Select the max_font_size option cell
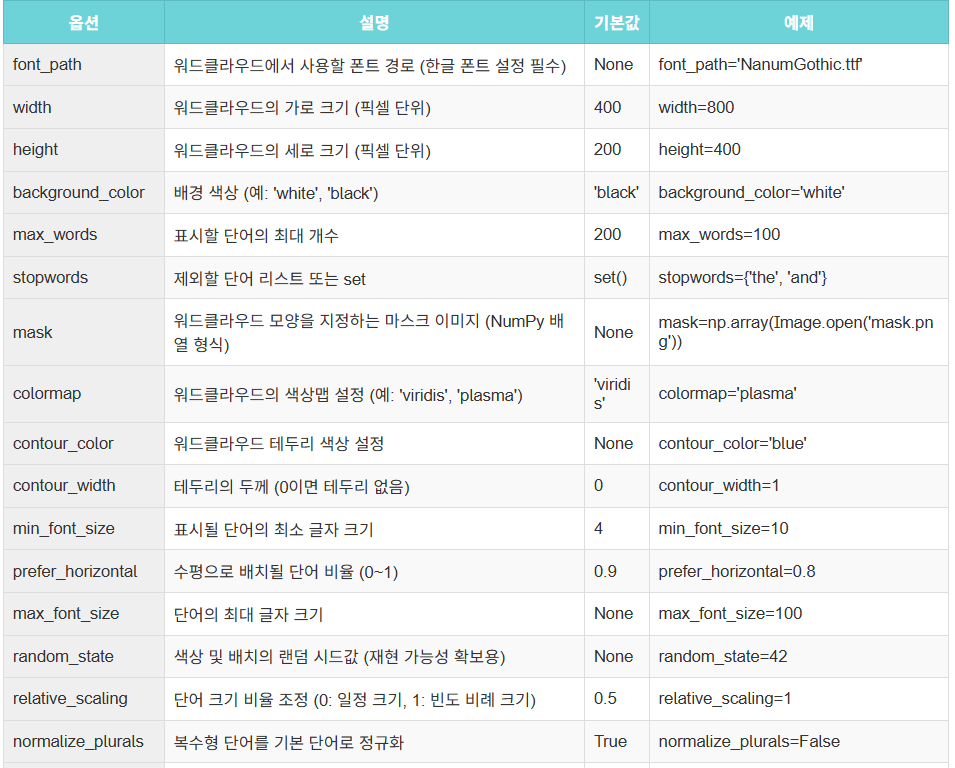The width and height of the screenshot is (955, 768). coord(84,614)
